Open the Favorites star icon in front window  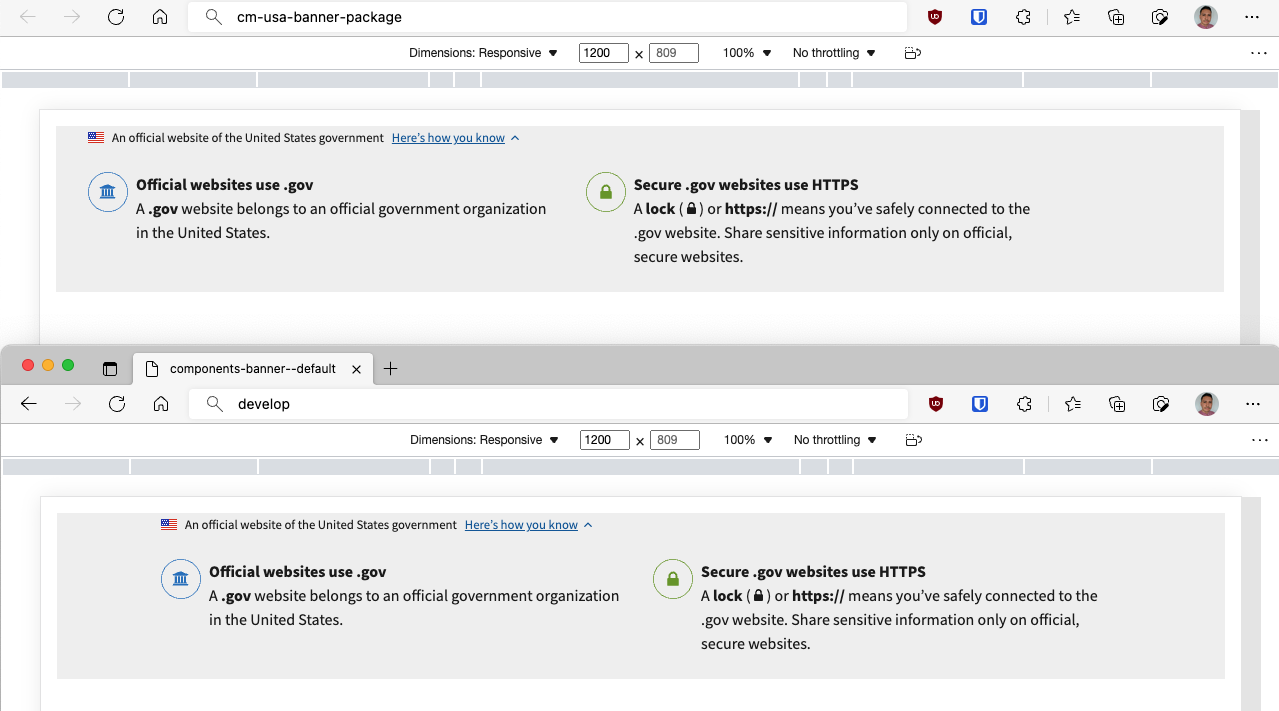click(x=1073, y=404)
